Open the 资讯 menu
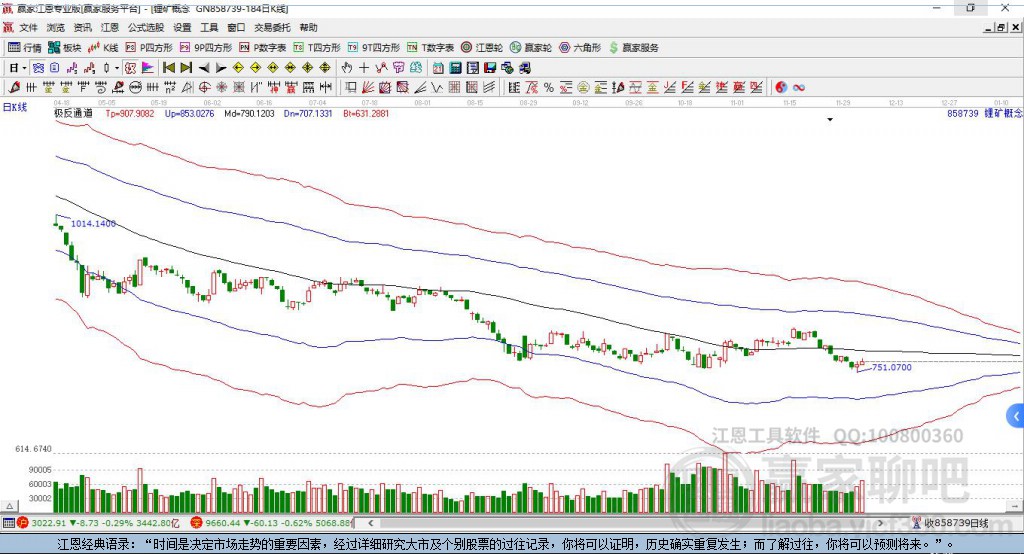The image size is (1024, 554). 82,27
